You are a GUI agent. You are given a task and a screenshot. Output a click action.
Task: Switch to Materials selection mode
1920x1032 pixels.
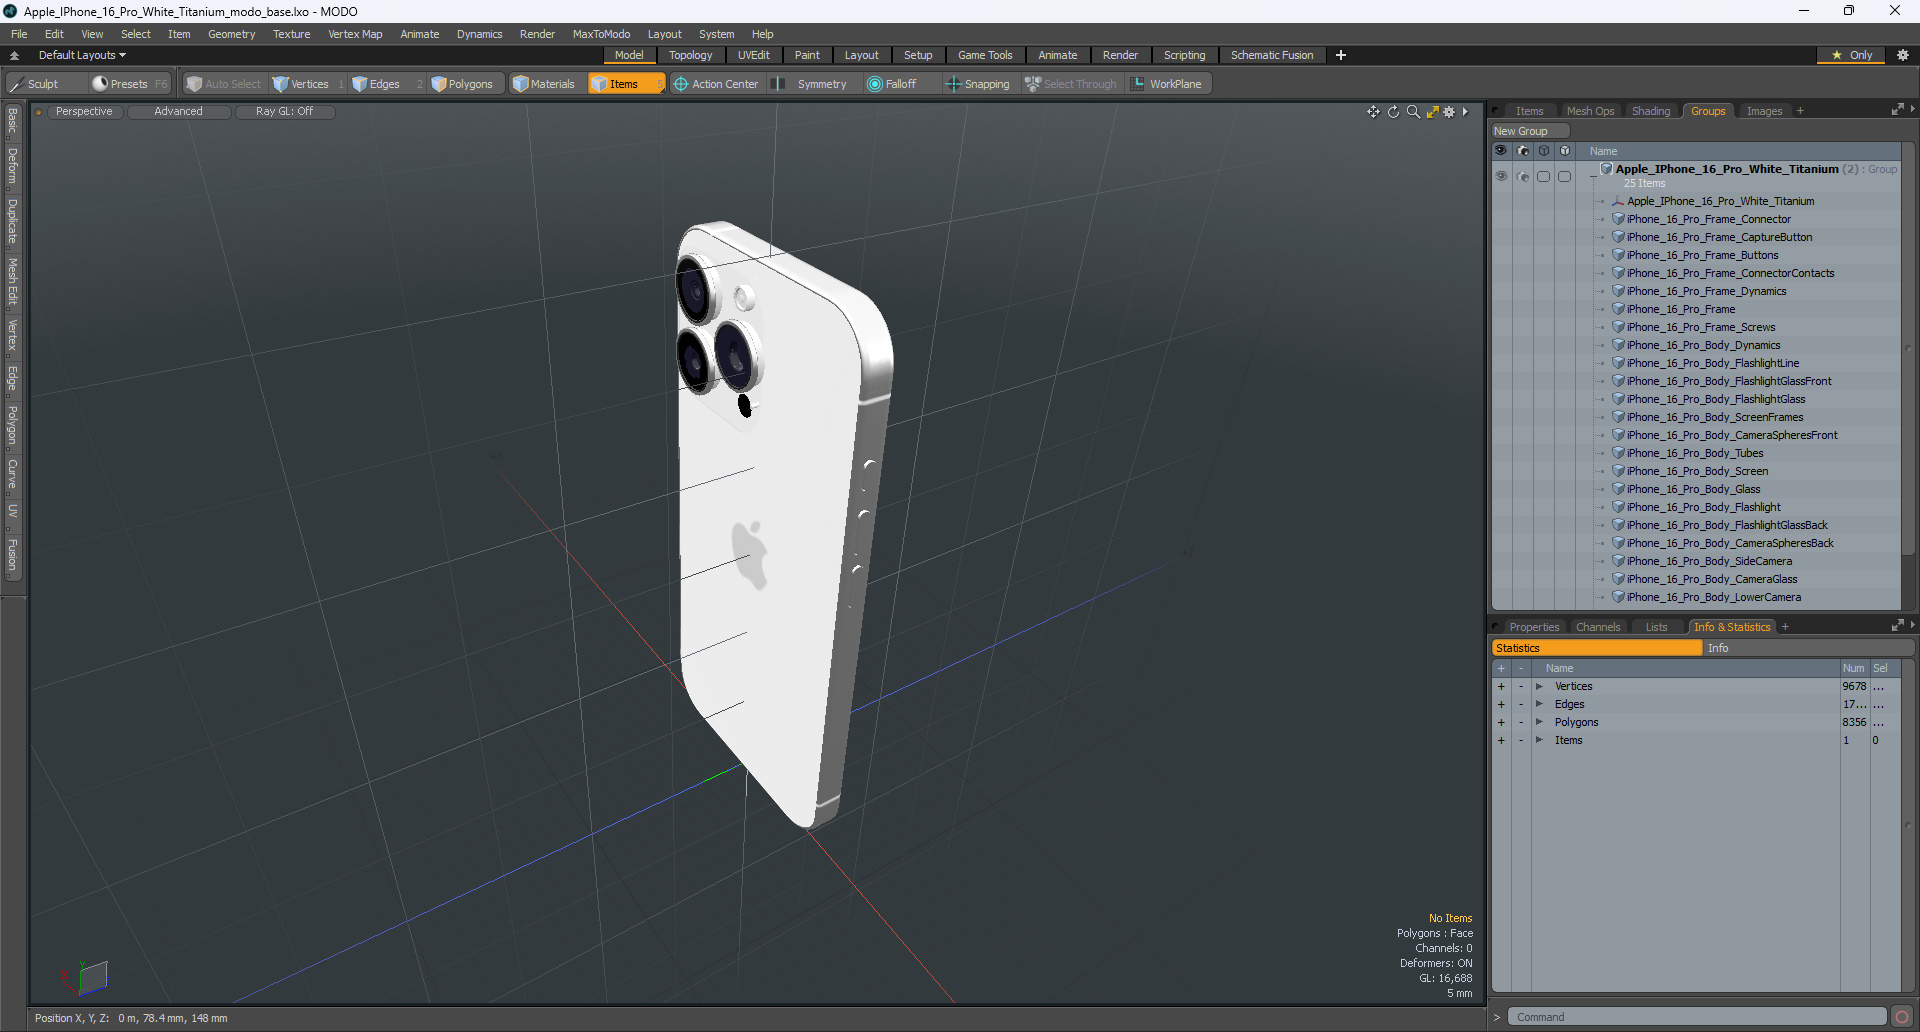(544, 84)
